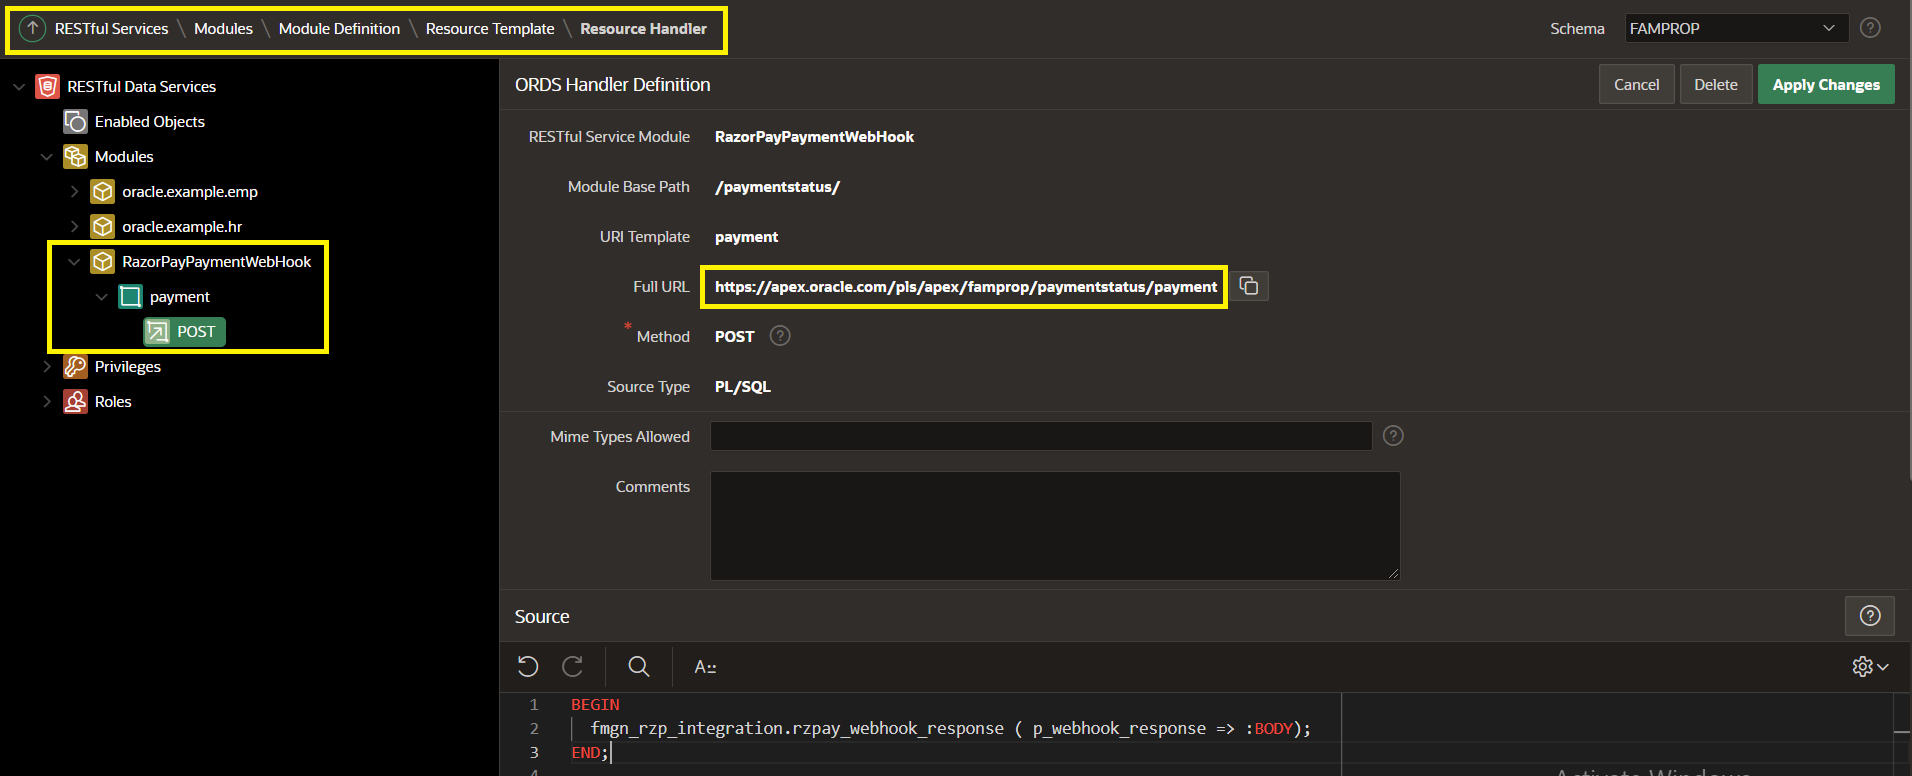Click RazorPayPaymentWebHook module name value
This screenshot has height=776, width=1912.
[x=814, y=137]
